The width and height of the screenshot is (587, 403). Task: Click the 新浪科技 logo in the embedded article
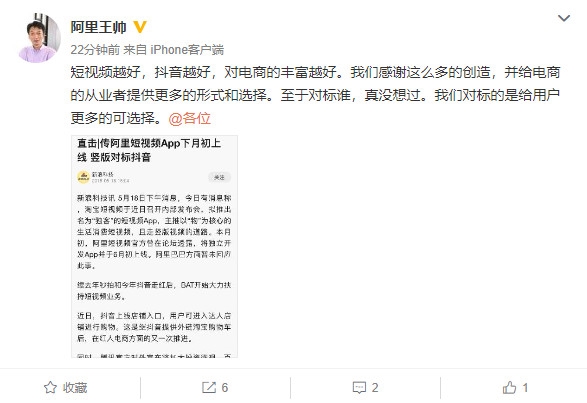tap(83, 177)
